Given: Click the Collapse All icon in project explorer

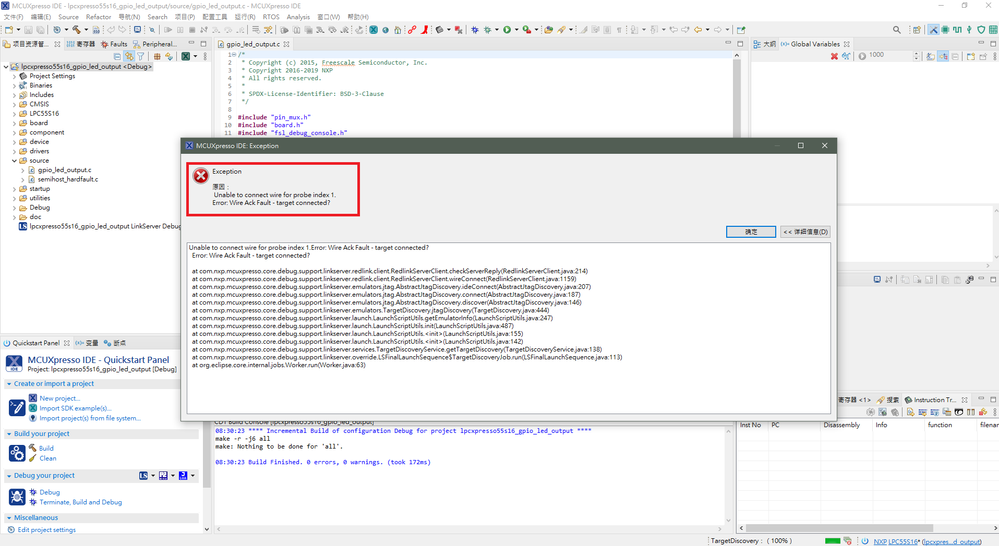Looking at the screenshot, I should (117, 56).
